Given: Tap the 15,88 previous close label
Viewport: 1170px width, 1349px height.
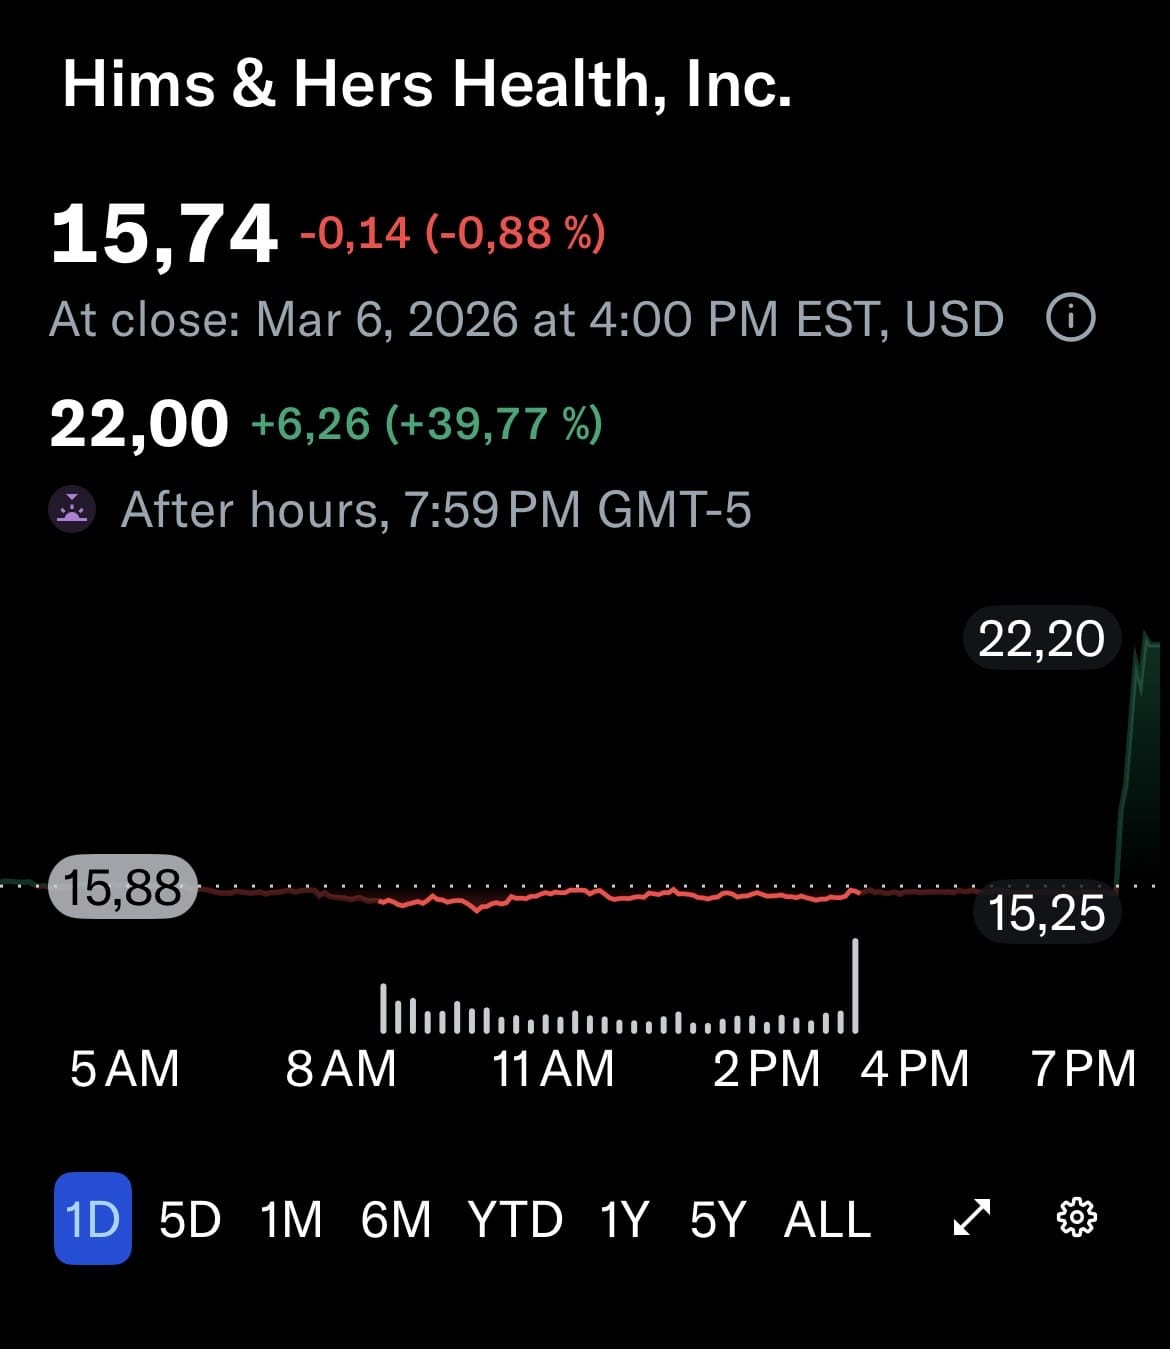Looking at the screenshot, I should coord(122,887).
